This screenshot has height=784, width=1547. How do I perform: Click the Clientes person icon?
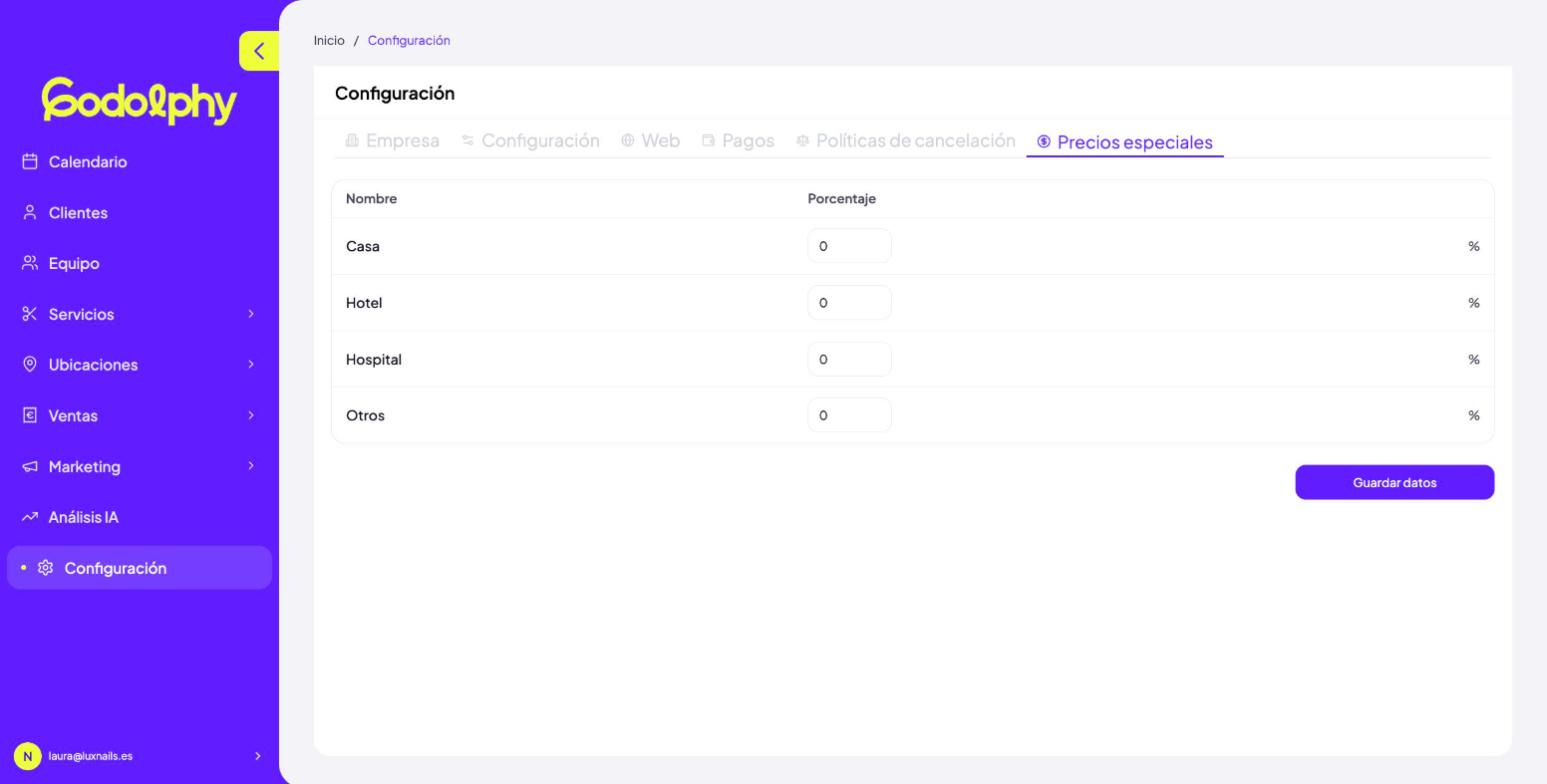(30, 213)
